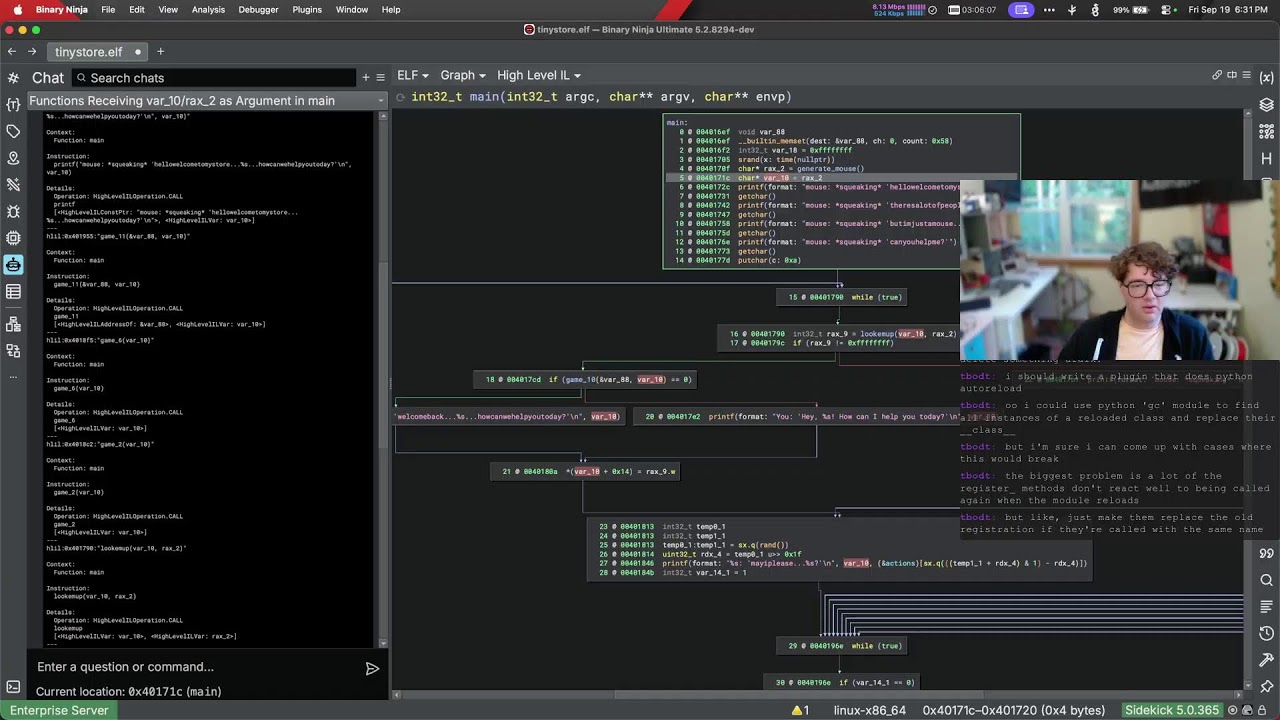
Task: Send the chat message with arrow icon
Action: (x=372, y=668)
